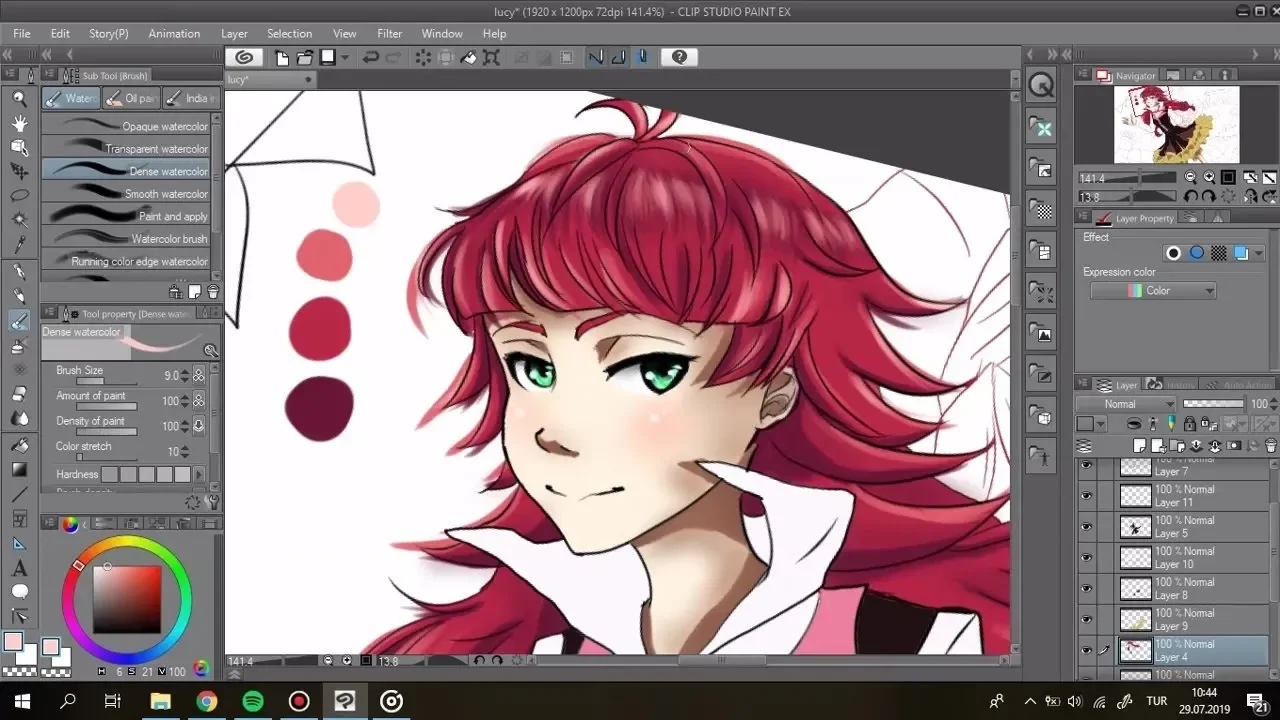This screenshot has height=720, width=1280.
Task: Click the Scale/Rotate transform icon
Action: [x=491, y=58]
